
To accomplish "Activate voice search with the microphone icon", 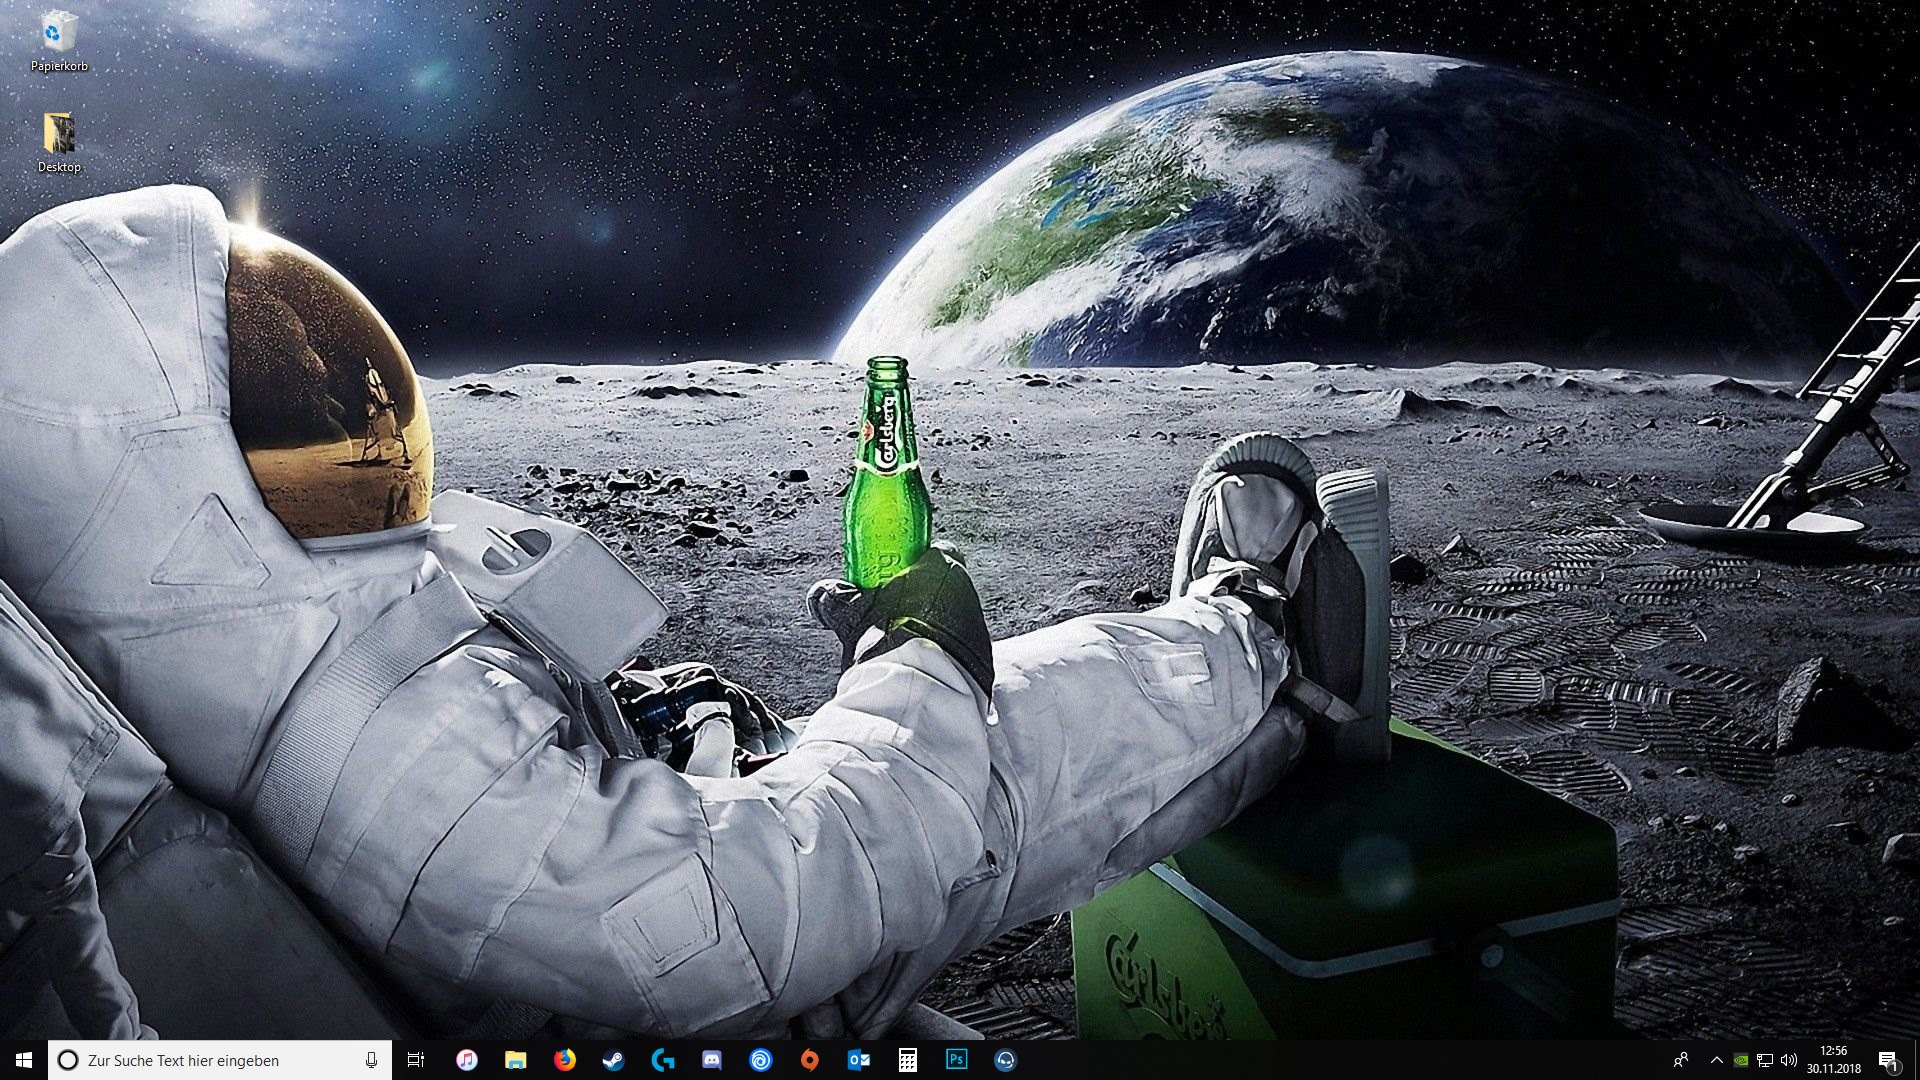I will [x=370, y=1060].
